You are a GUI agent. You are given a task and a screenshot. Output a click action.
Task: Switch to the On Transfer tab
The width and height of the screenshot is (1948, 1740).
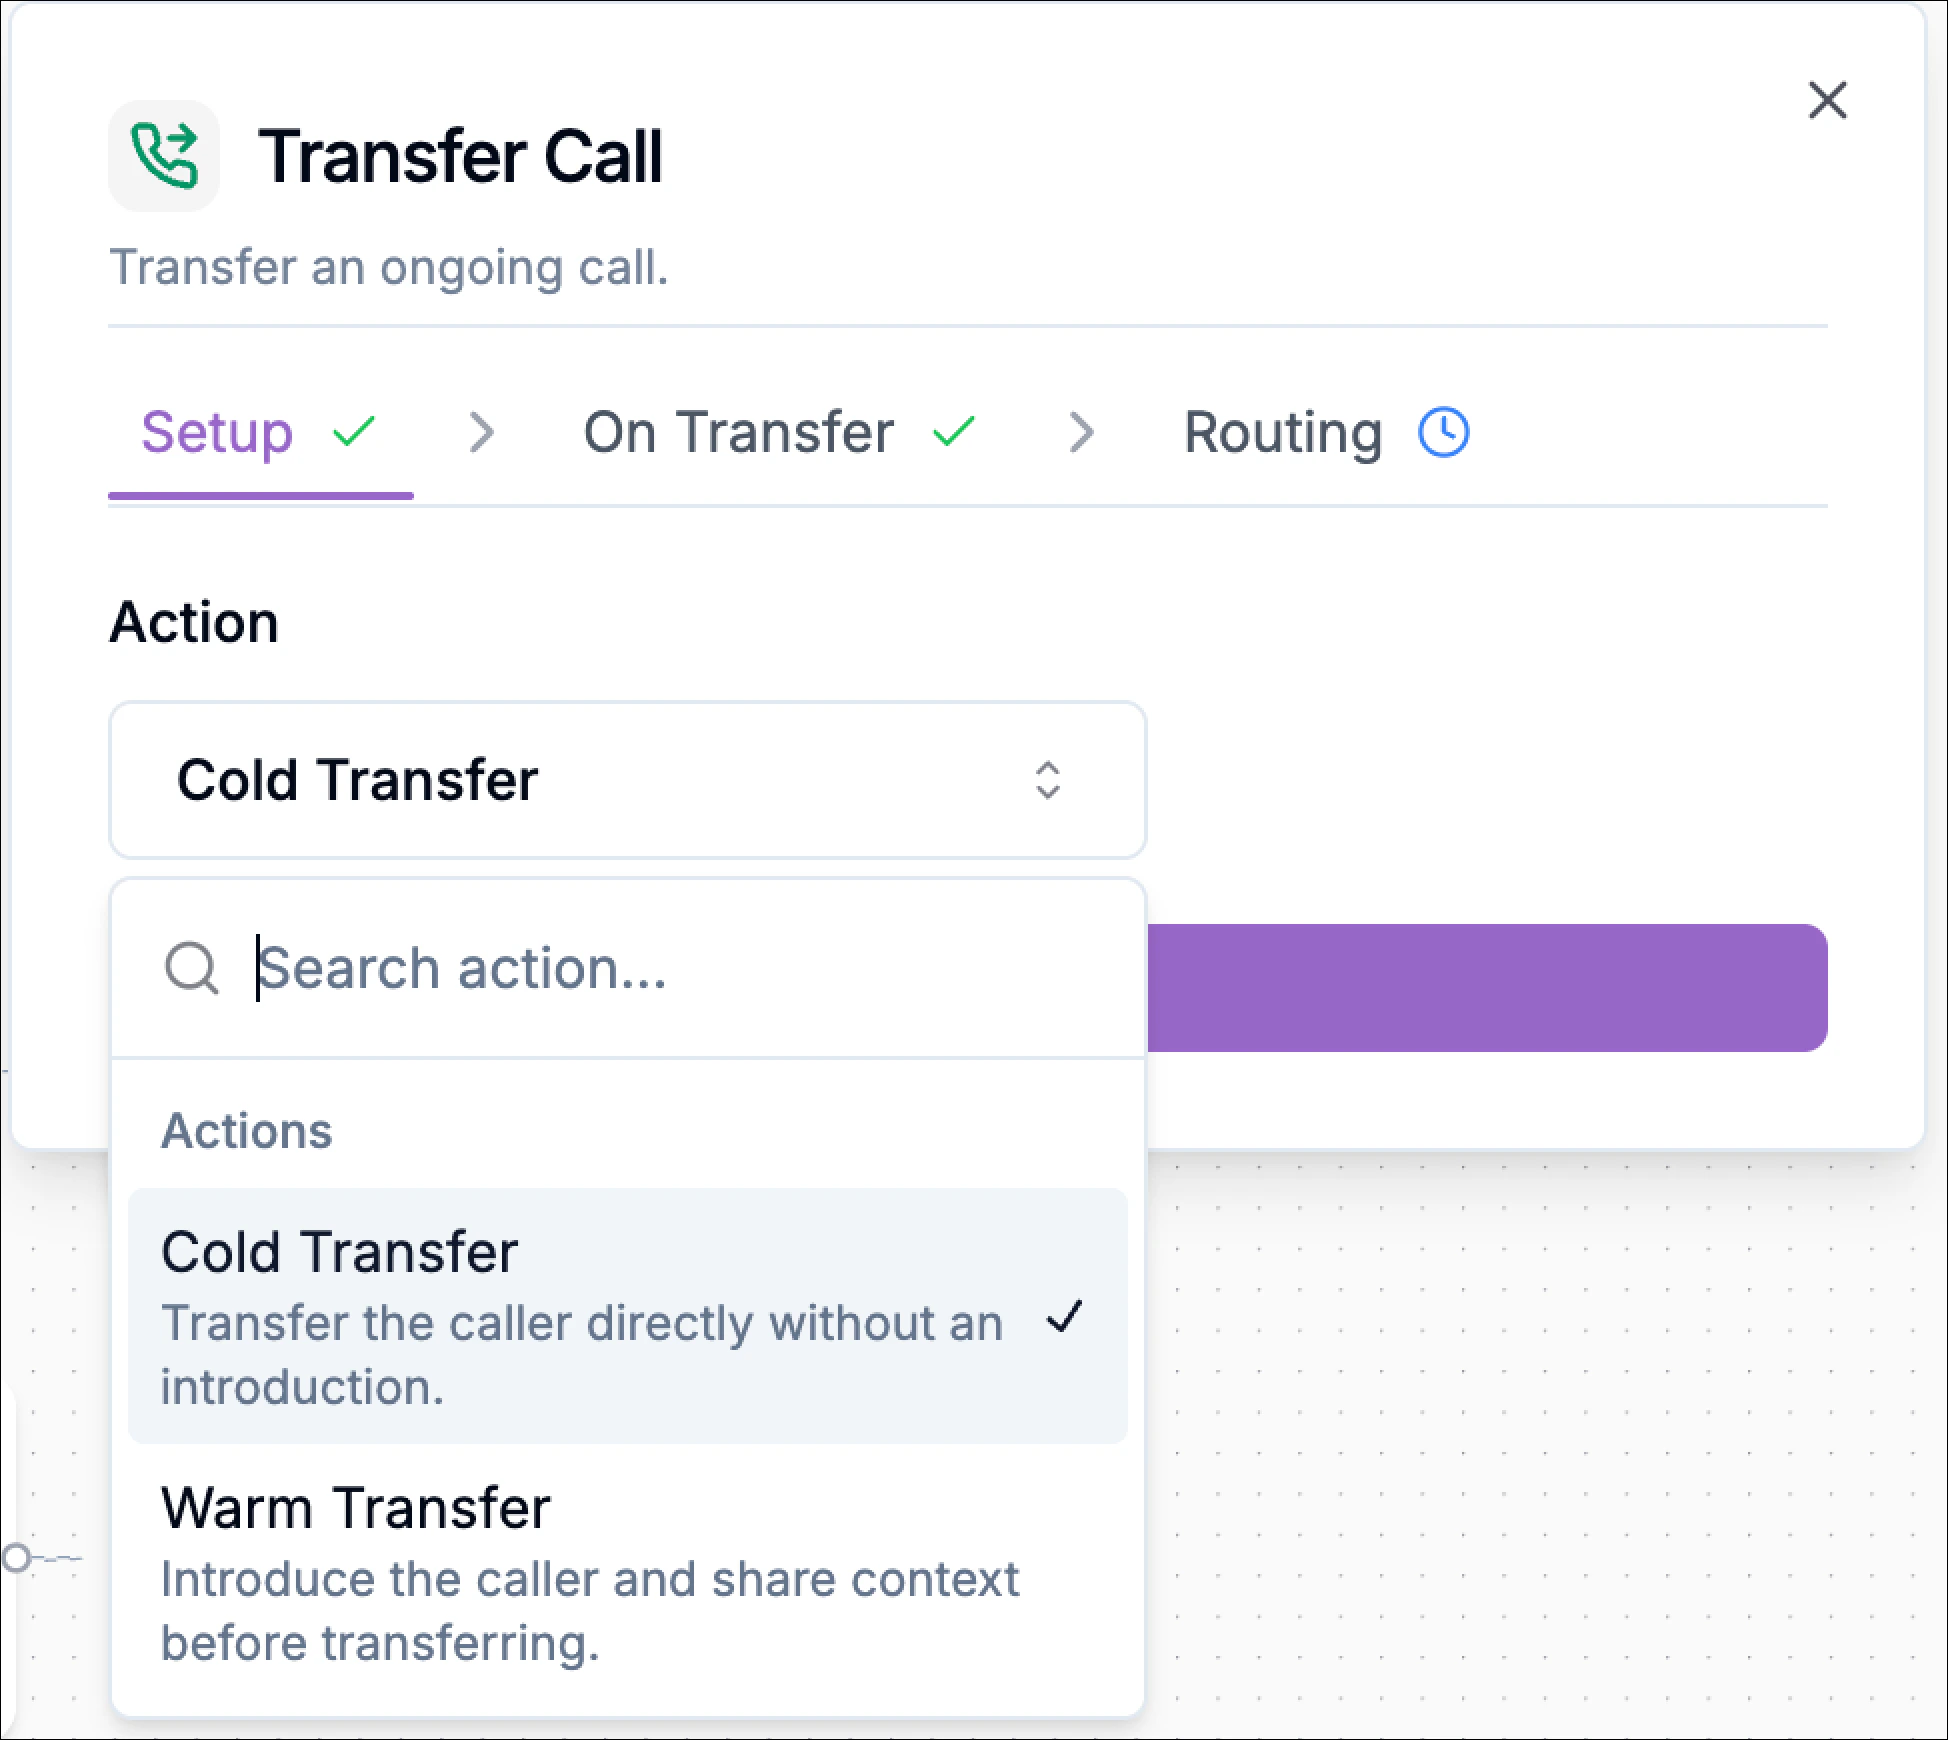click(738, 432)
